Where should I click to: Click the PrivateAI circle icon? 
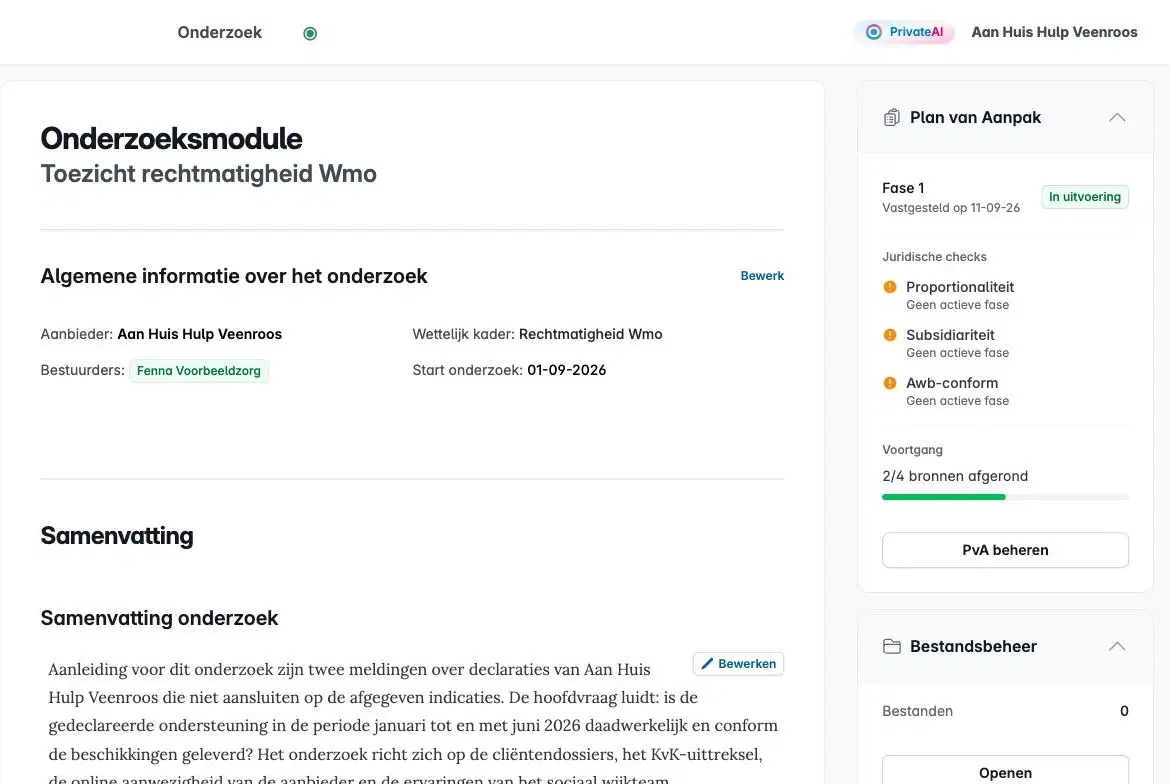[x=873, y=32]
